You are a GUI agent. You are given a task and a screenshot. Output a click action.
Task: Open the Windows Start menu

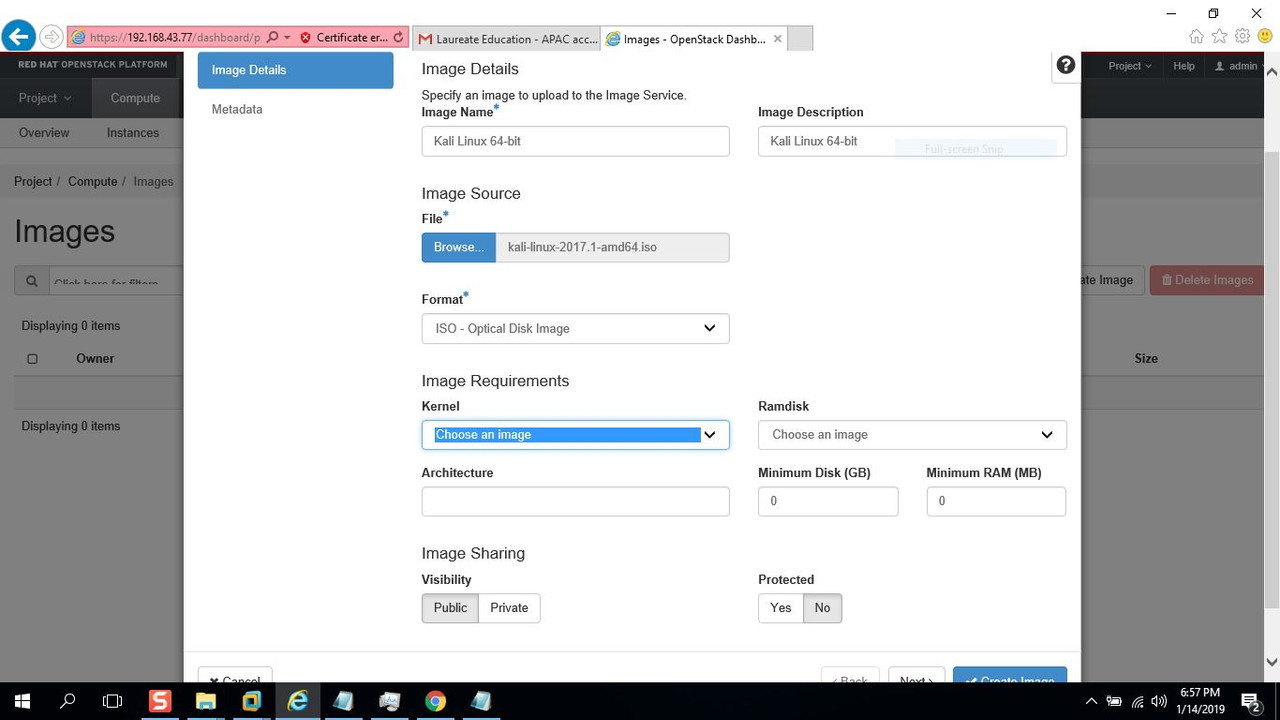(x=22, y=701)
